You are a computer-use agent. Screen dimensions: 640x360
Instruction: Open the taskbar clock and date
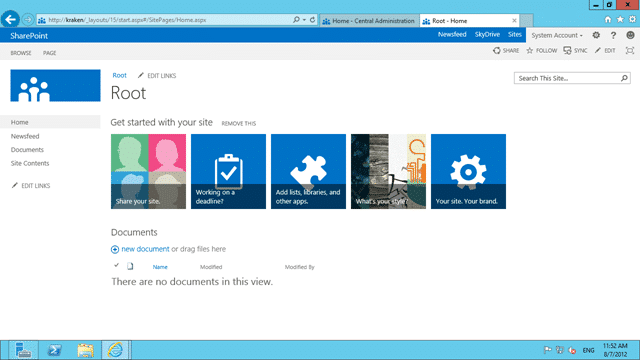tap(615, 350)
